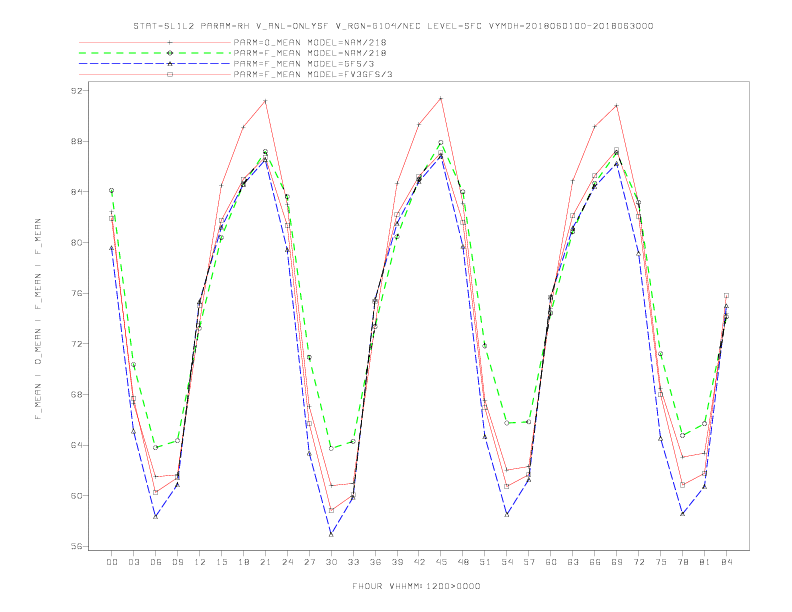Click the x-axis hour label 42
Screen dimensions: 792x612
[419, 562]
